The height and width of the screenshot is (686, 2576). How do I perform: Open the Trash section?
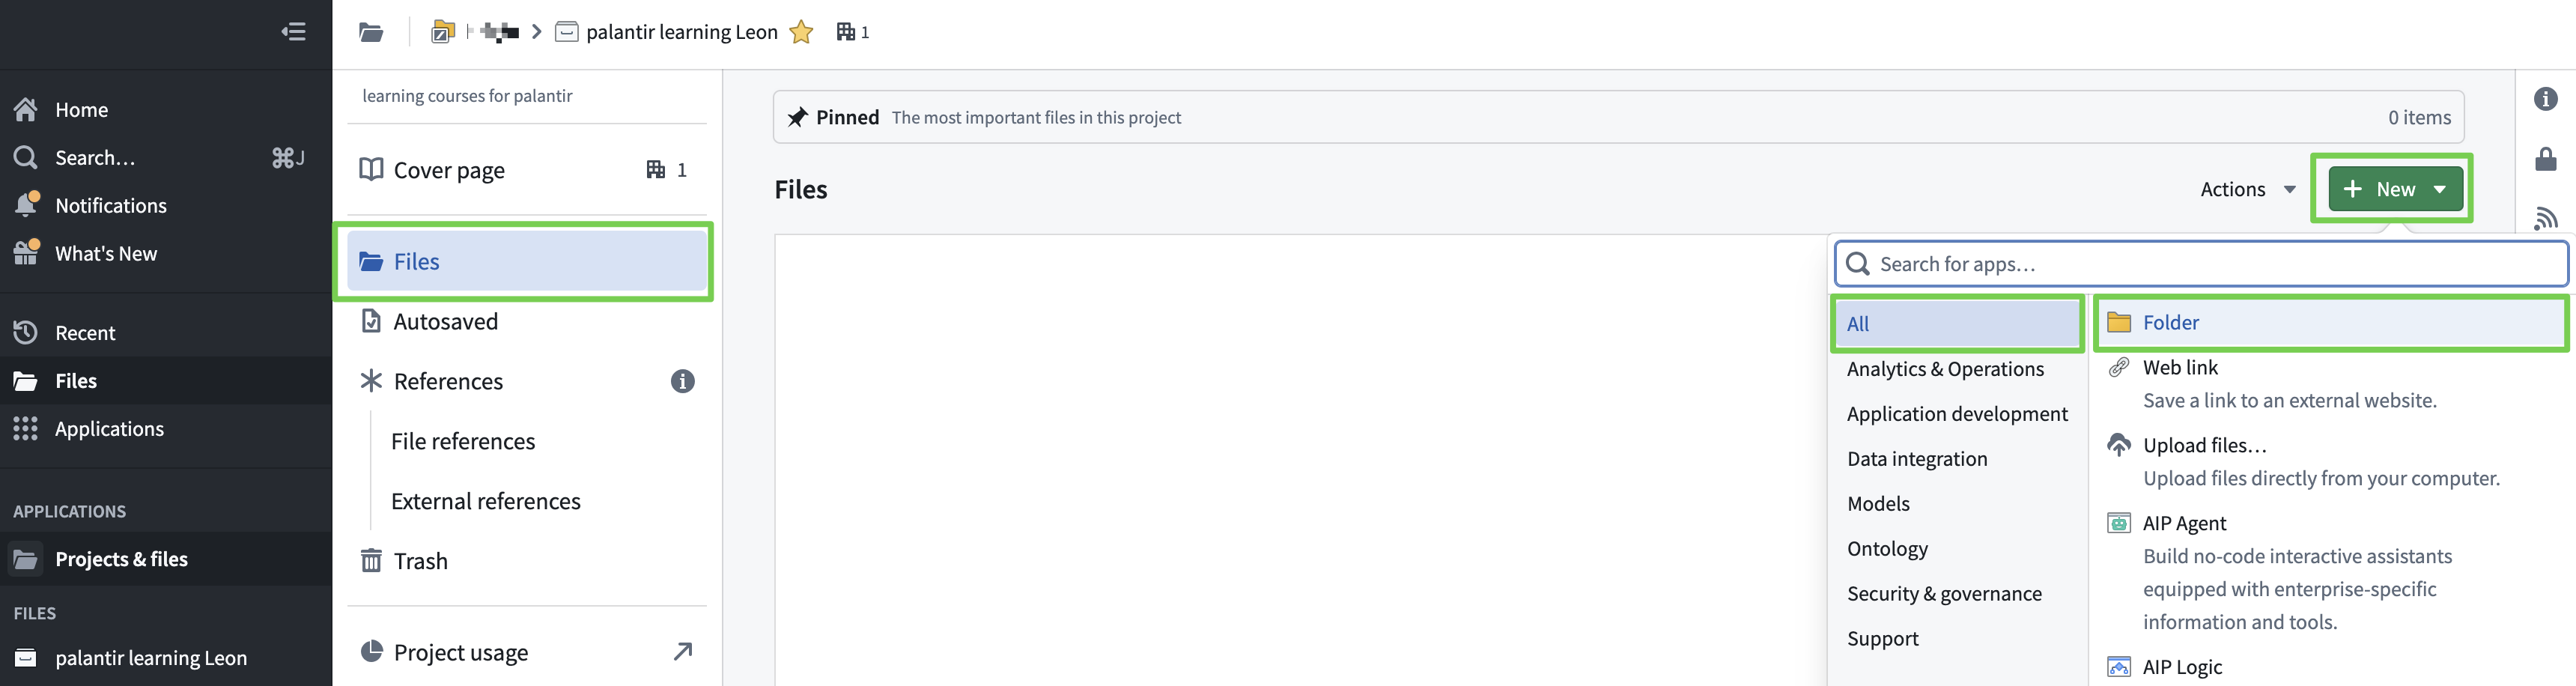(x=420, y=561)
